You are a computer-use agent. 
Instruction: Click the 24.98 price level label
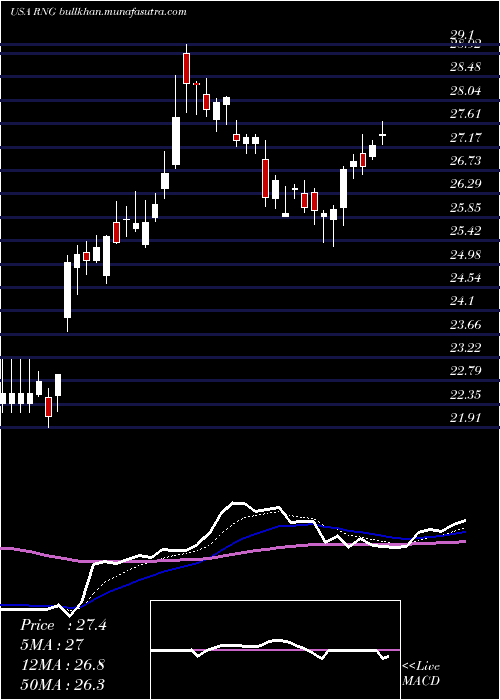pyautogui.click(x=465, y=254)
